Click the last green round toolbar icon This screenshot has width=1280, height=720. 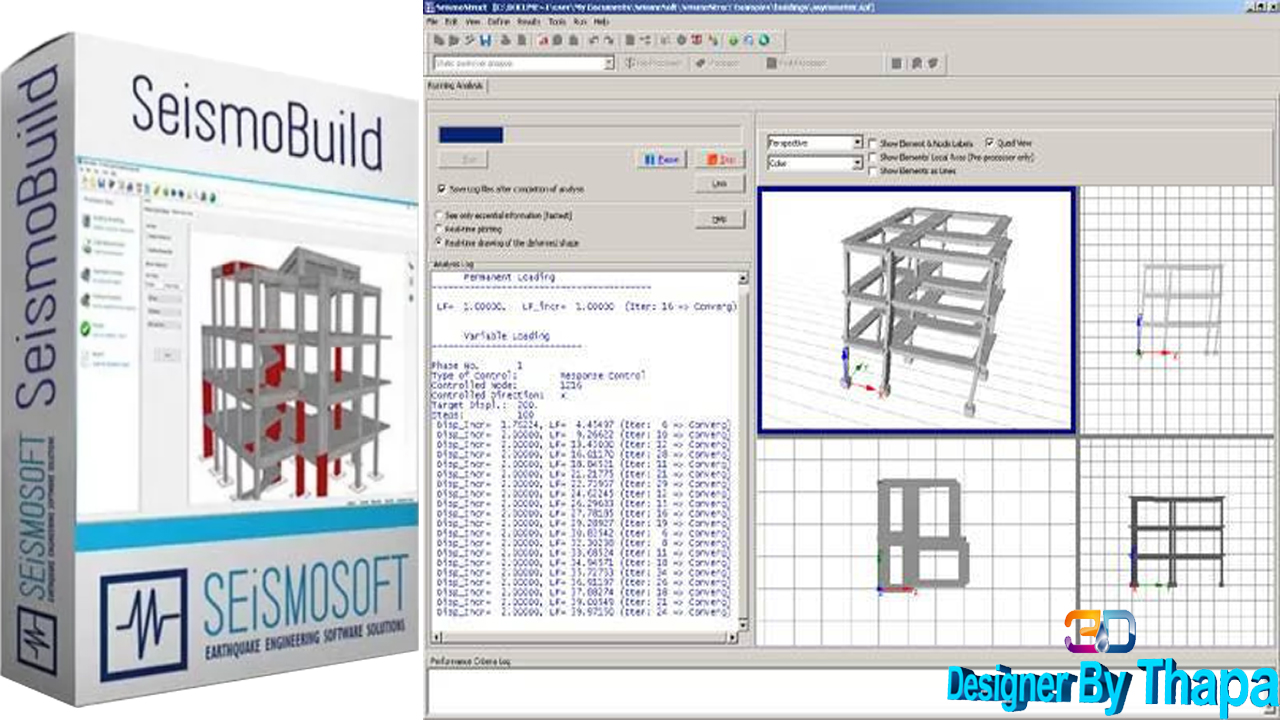click(x=763, y=40)
